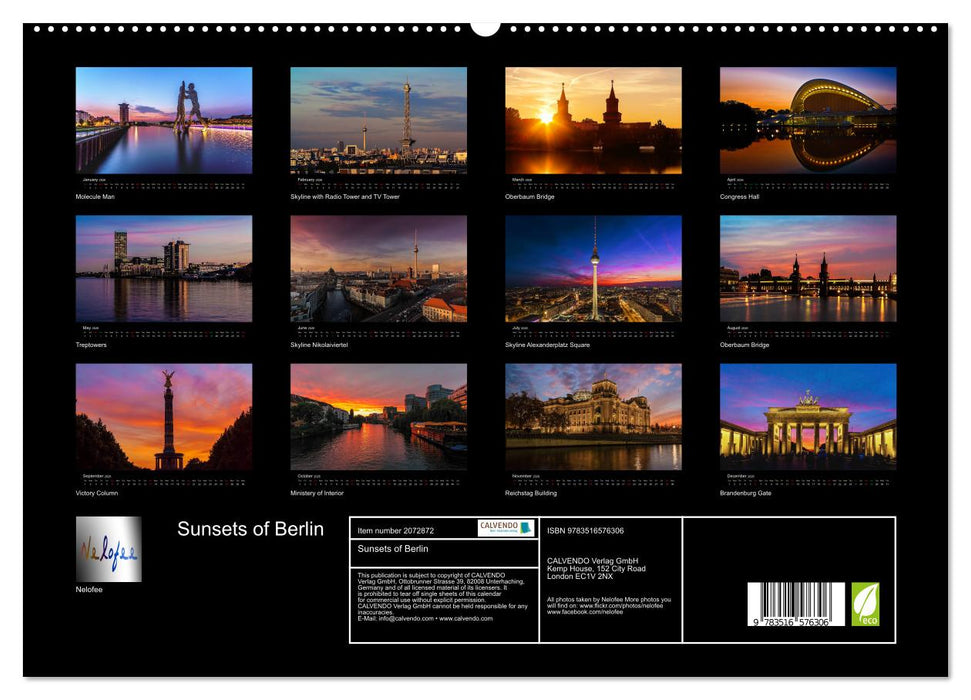Image resolution: width=971 pixels, height=700 pixels.
Task: Select the Sunsets of Berlin title
Action: [x=250, y=528]
